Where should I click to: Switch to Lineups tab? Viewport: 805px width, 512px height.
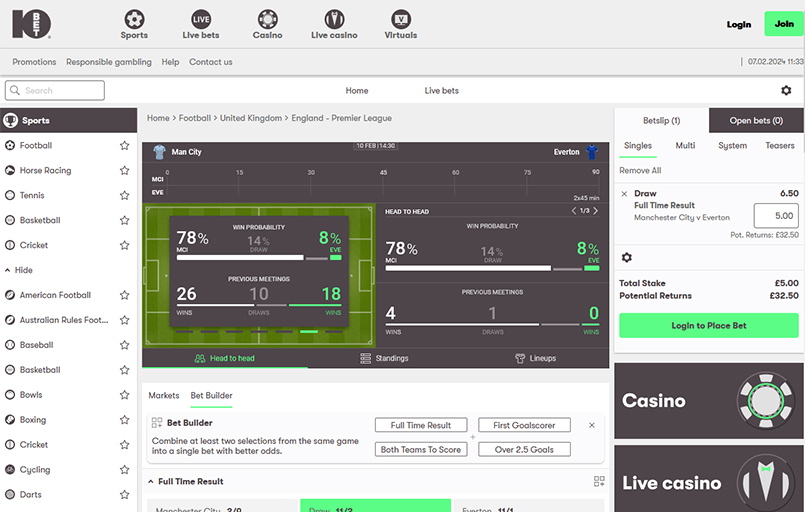click(535, 358)
